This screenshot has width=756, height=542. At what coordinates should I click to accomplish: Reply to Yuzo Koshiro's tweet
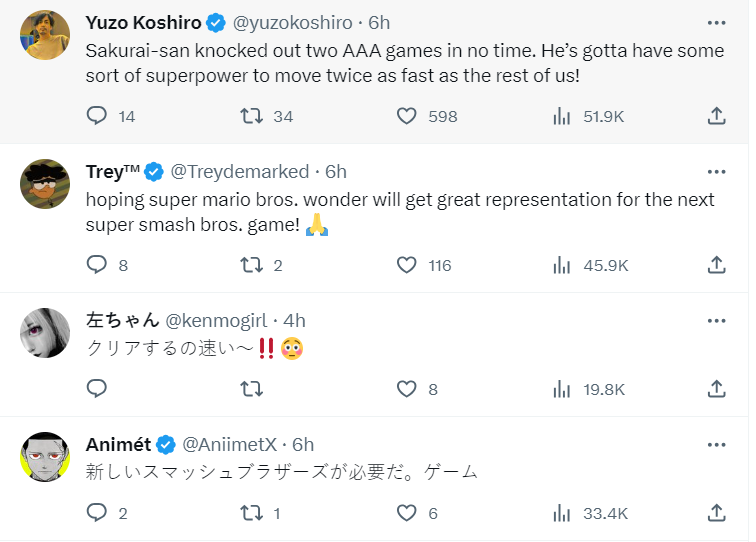click(97, 116)
